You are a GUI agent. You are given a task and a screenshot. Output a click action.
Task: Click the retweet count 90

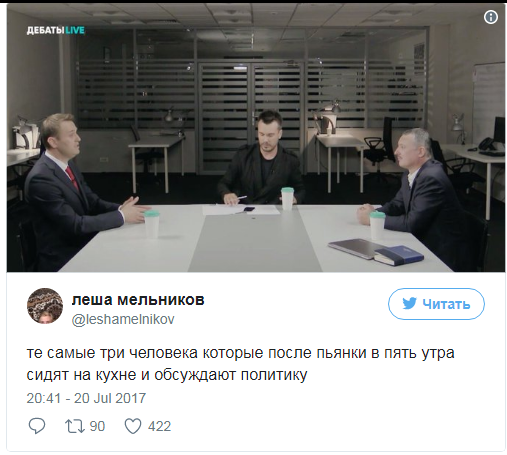coord(97,426)
